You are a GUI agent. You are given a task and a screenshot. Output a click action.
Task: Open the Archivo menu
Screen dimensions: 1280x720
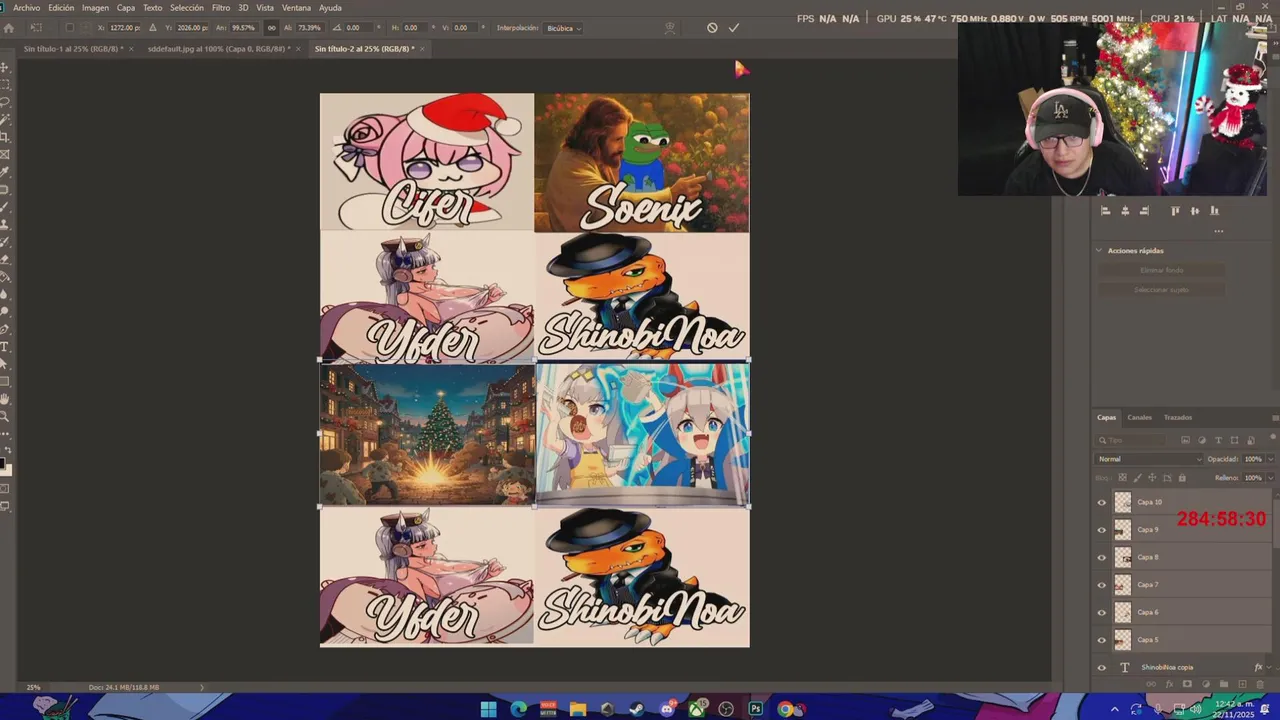point(27,8)
